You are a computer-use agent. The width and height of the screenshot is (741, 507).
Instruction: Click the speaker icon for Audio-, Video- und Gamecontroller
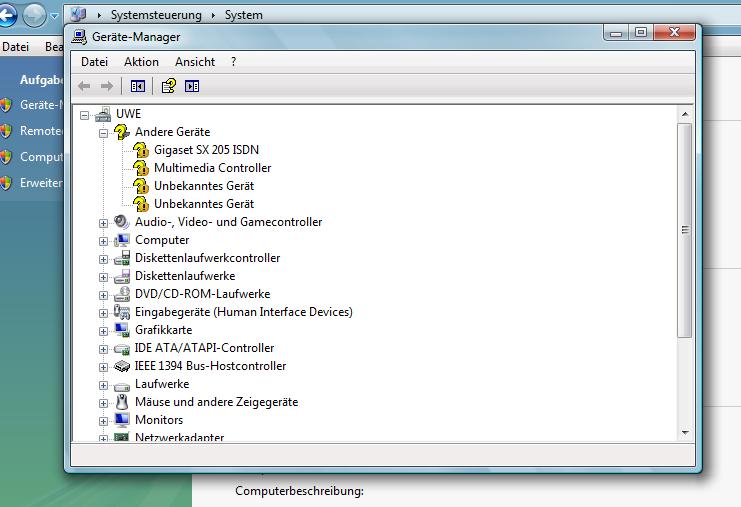(122, 222)
